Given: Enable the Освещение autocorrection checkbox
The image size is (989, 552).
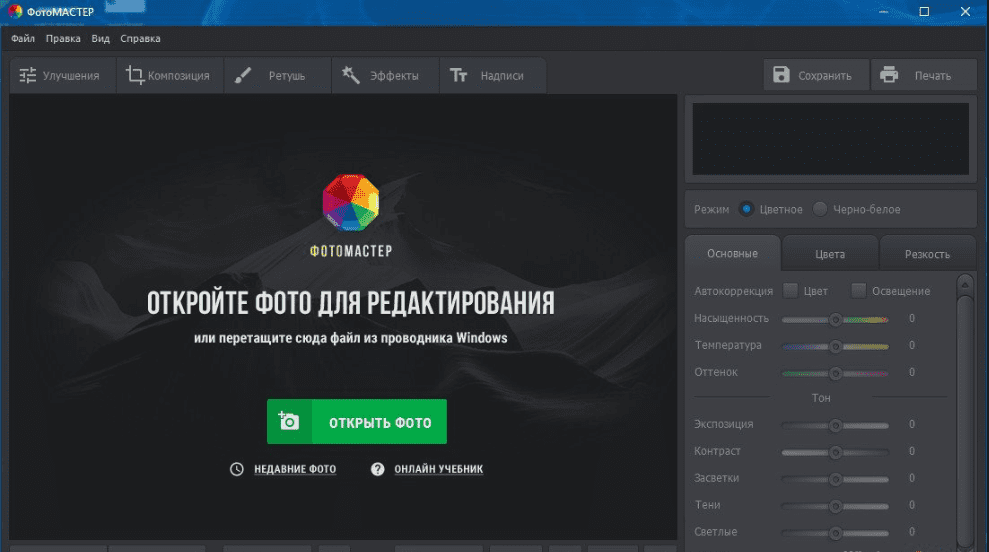Looking at the screenshot, I should tap(858, 291).
